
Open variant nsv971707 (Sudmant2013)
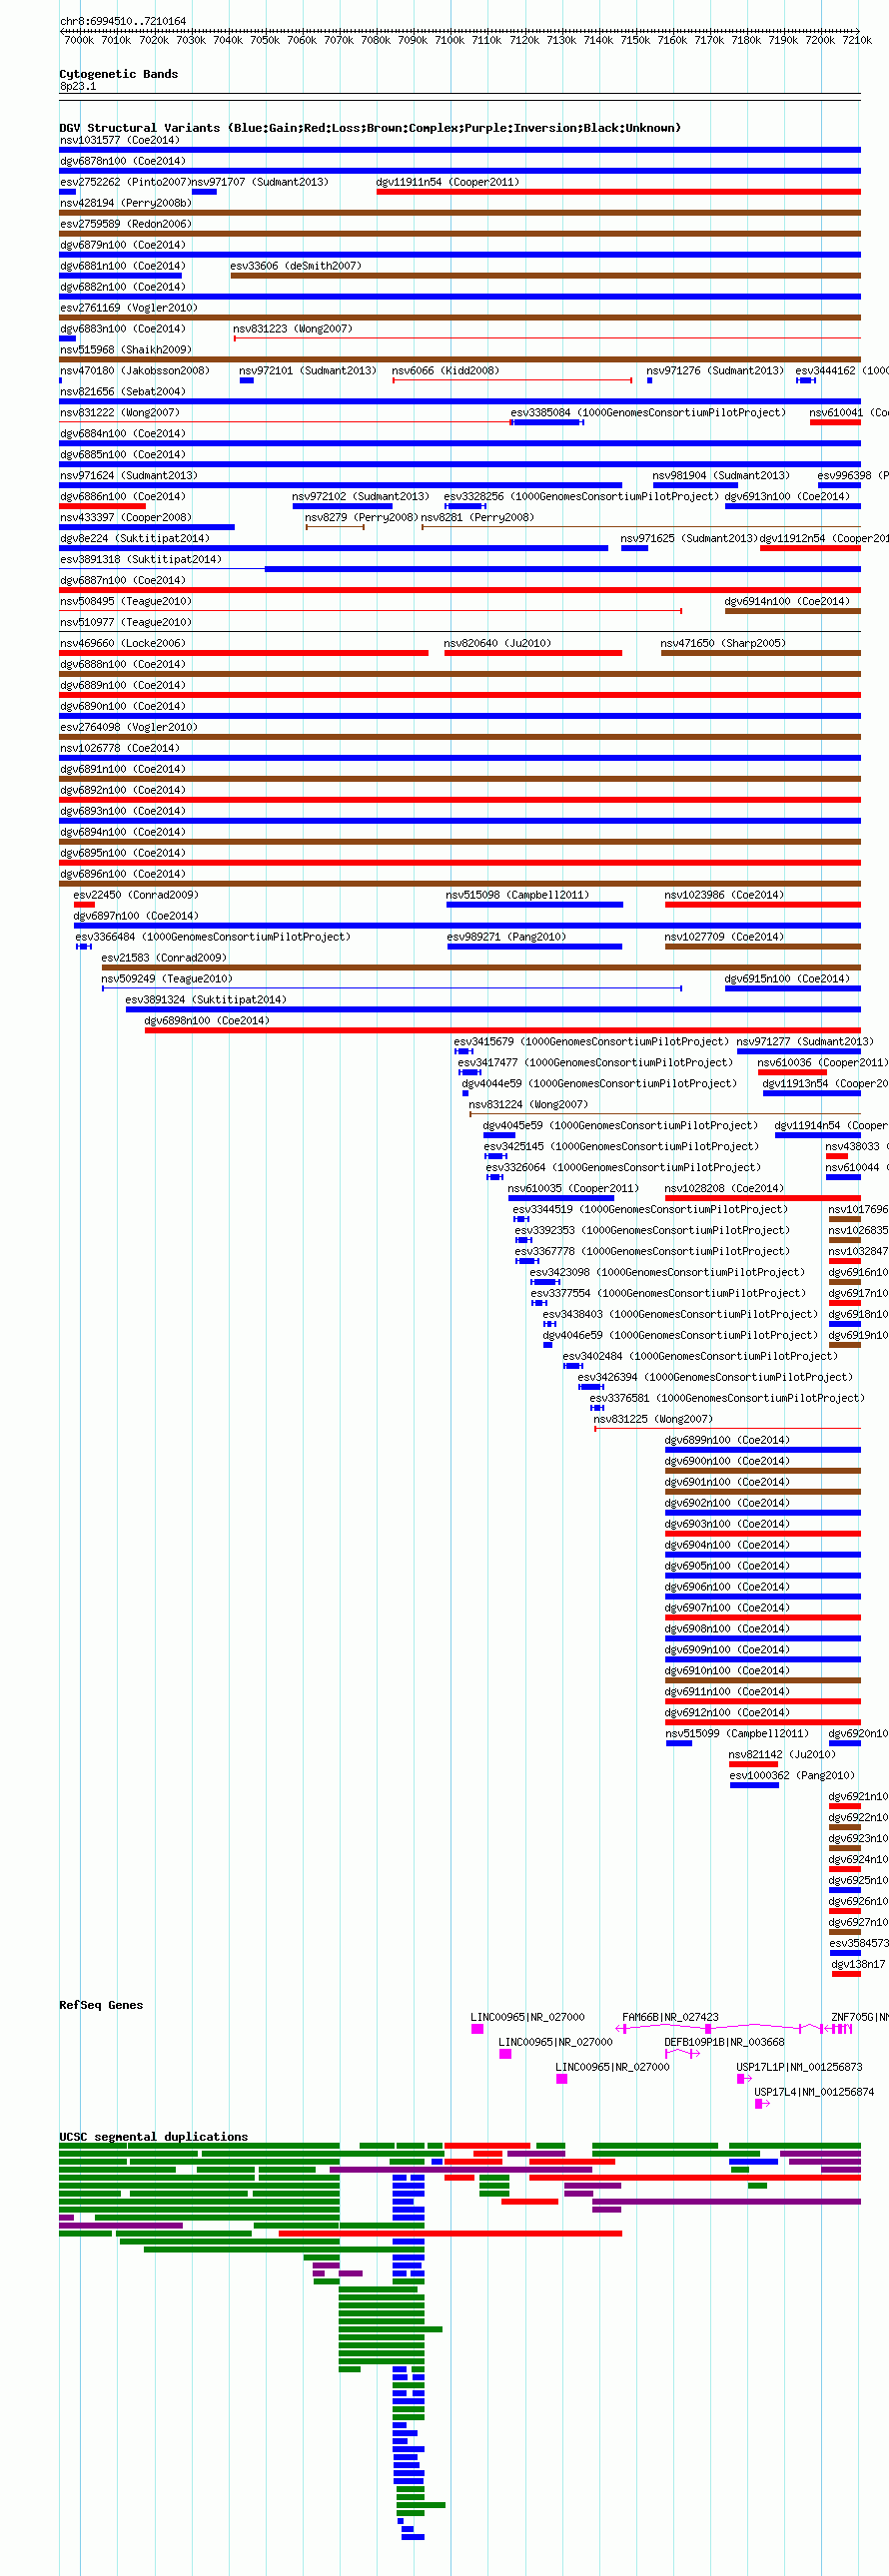pos(260,182)
